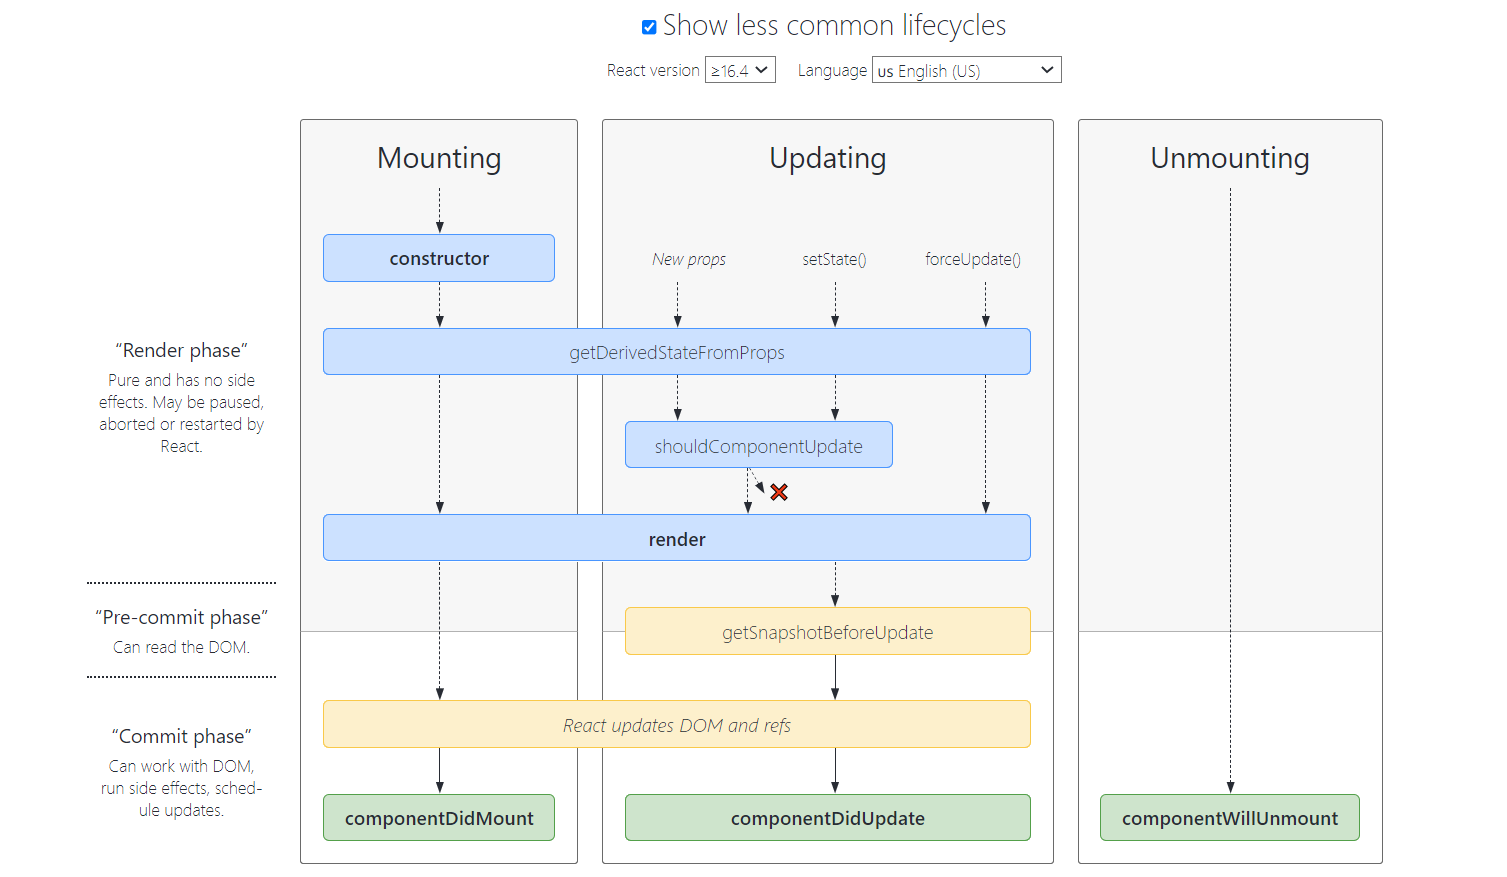Click the "Render phase" heading
The image size is (1507, 877).
pos(181,350)
